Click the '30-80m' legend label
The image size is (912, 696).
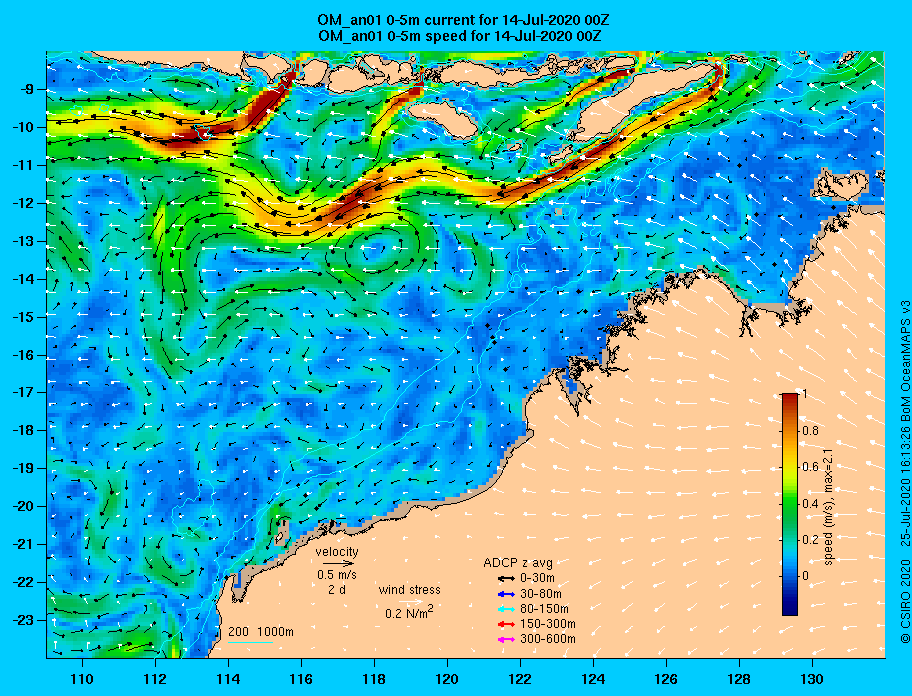(x=541, y=594)
